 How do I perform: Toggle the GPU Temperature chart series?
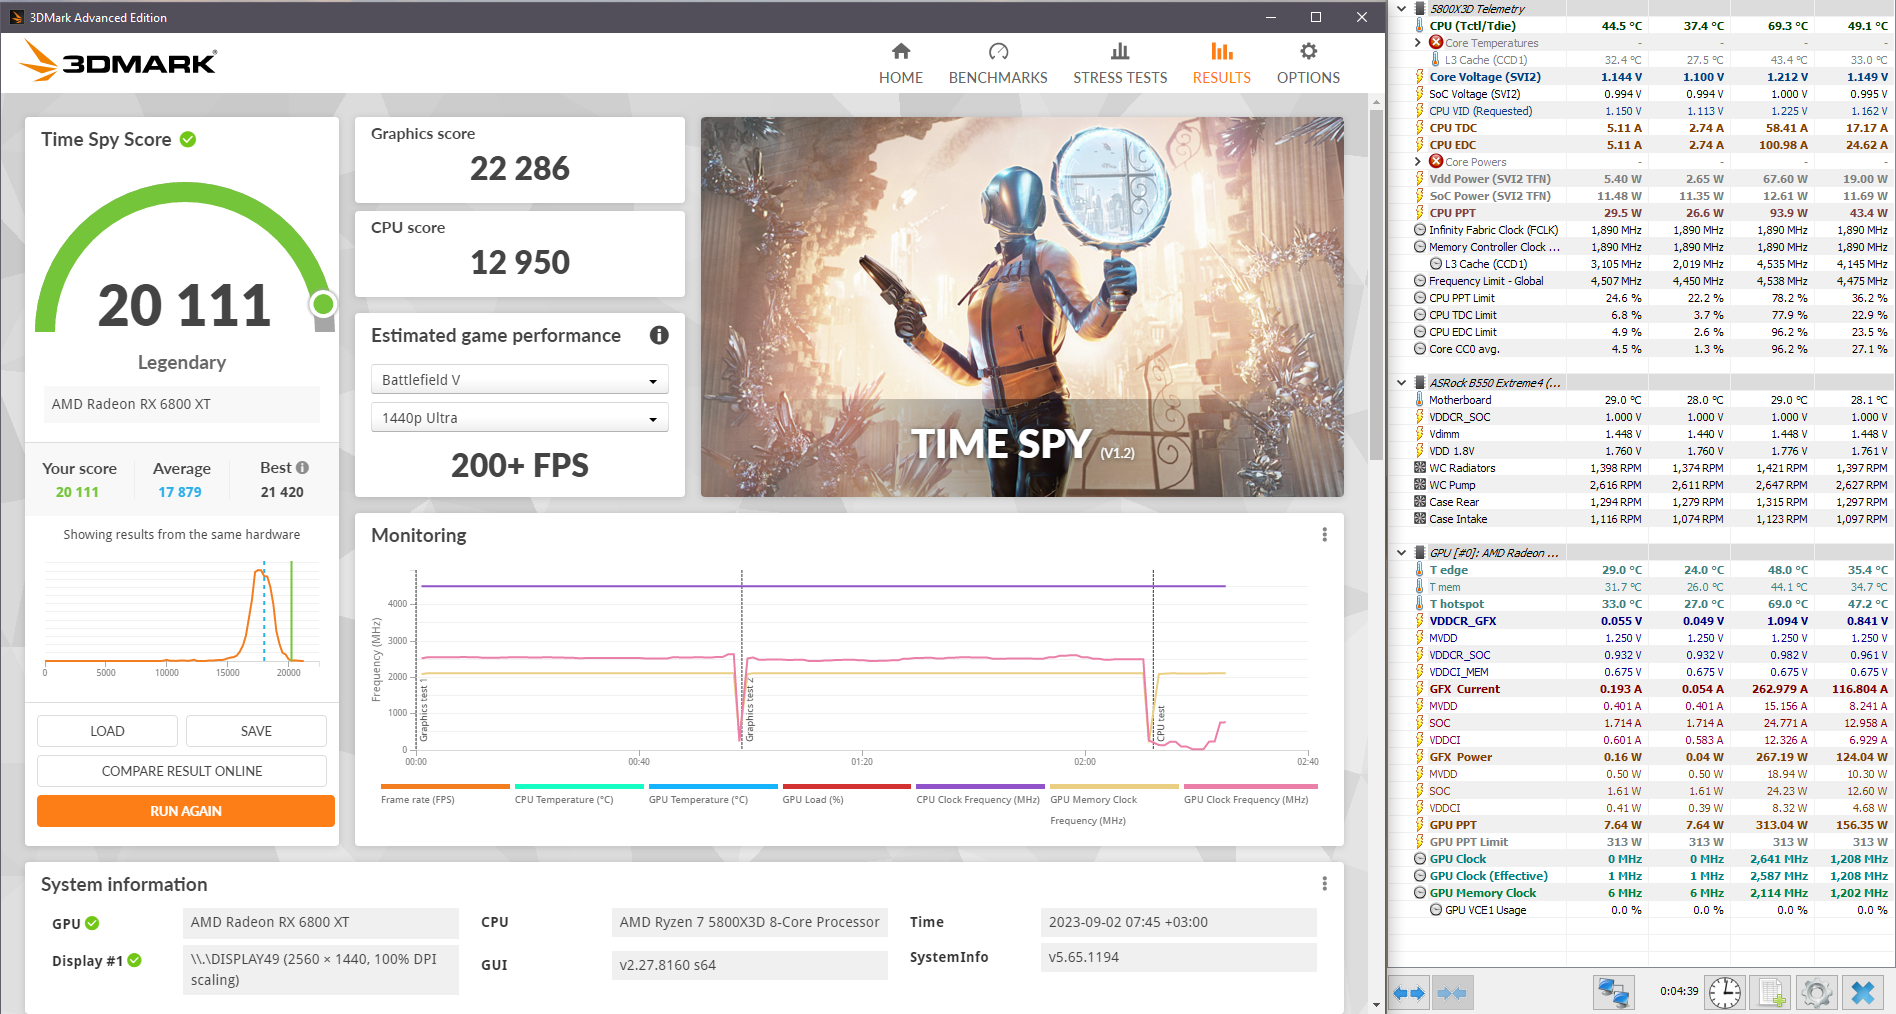(x=713, y=794)
